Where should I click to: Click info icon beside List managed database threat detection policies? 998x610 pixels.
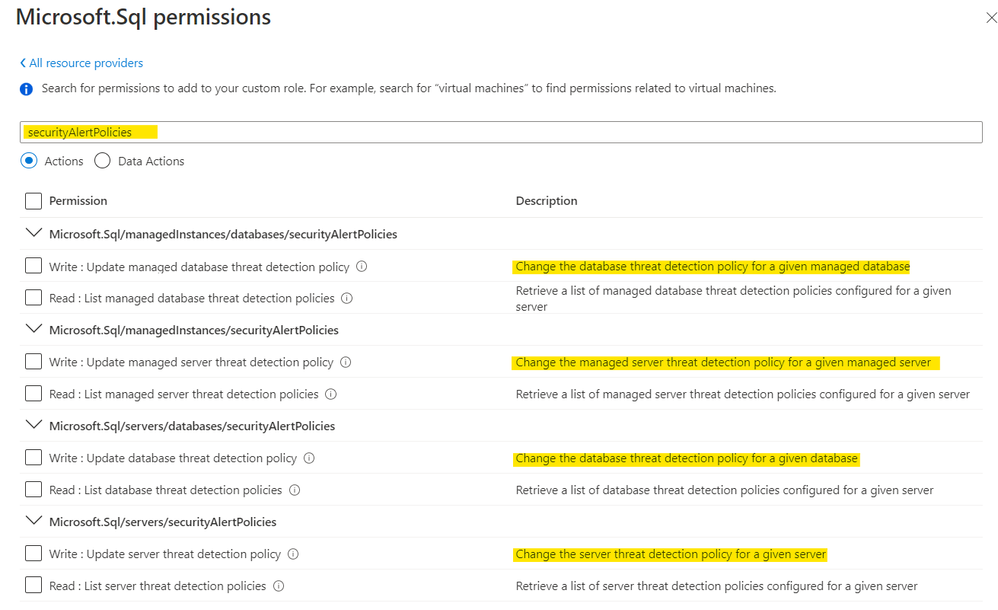pyautogui.click(x=347, y=298)
